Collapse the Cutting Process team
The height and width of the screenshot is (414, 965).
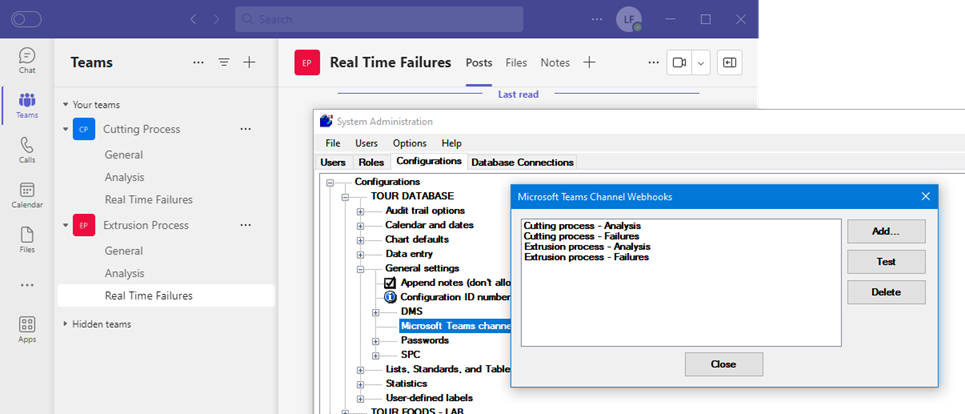click(x=66, y=129)
